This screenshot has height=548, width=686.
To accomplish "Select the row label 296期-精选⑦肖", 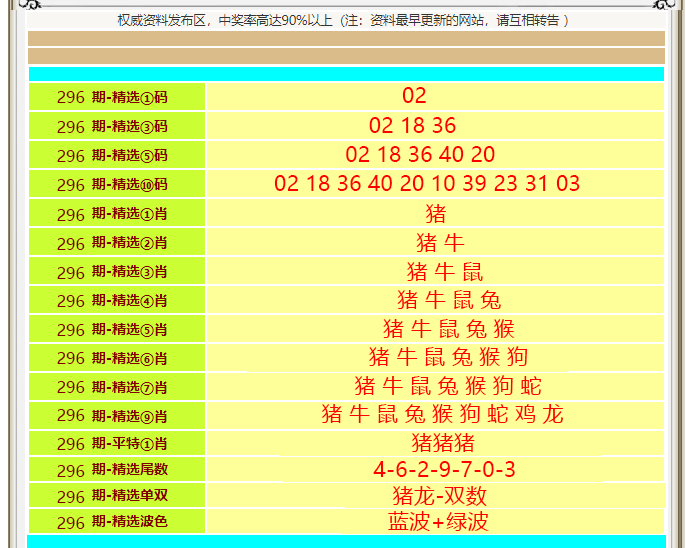I will pos(112,387).
